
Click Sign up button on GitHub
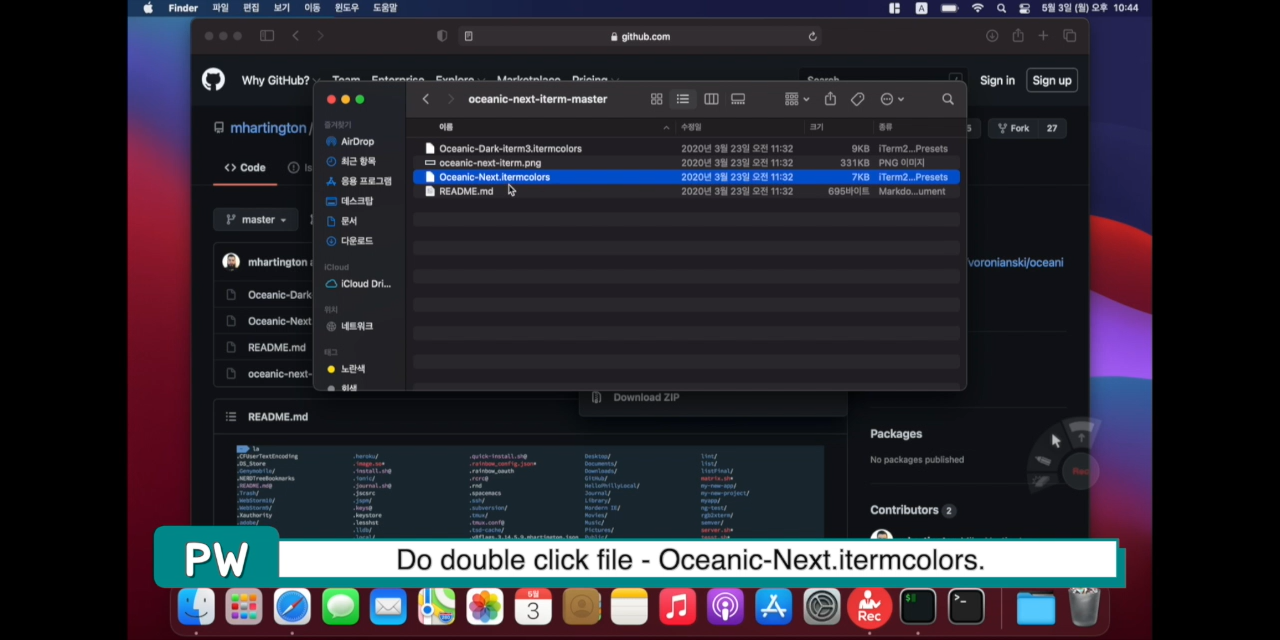click(1051, 81)
